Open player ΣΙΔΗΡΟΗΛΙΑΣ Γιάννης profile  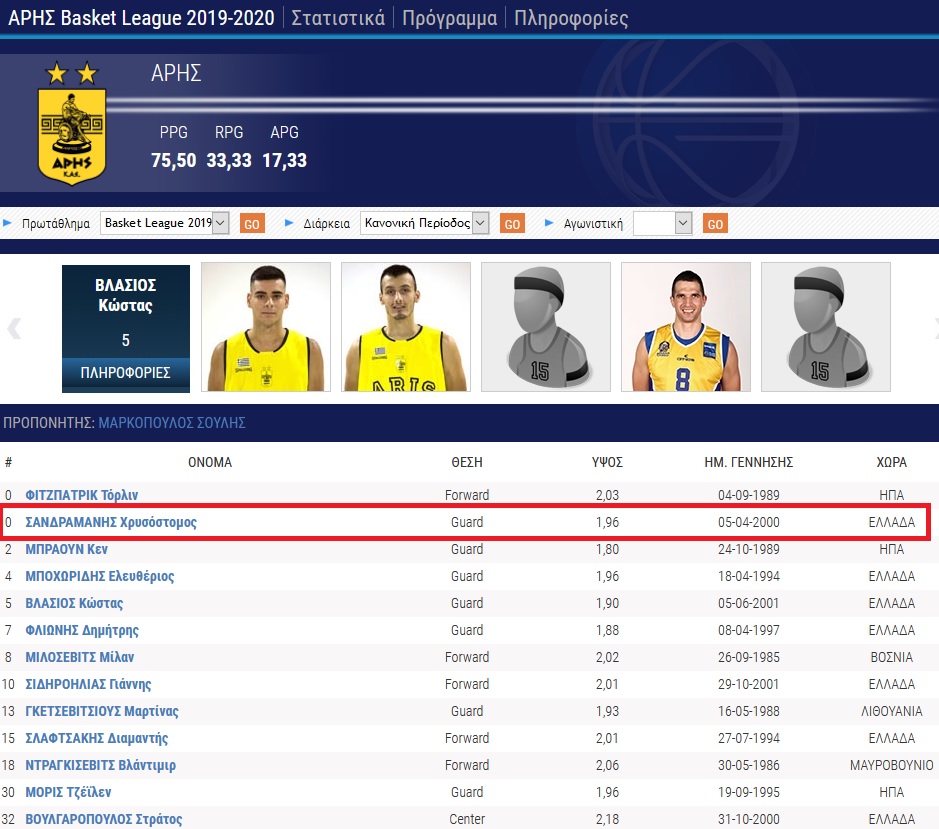tap(88, 684)
